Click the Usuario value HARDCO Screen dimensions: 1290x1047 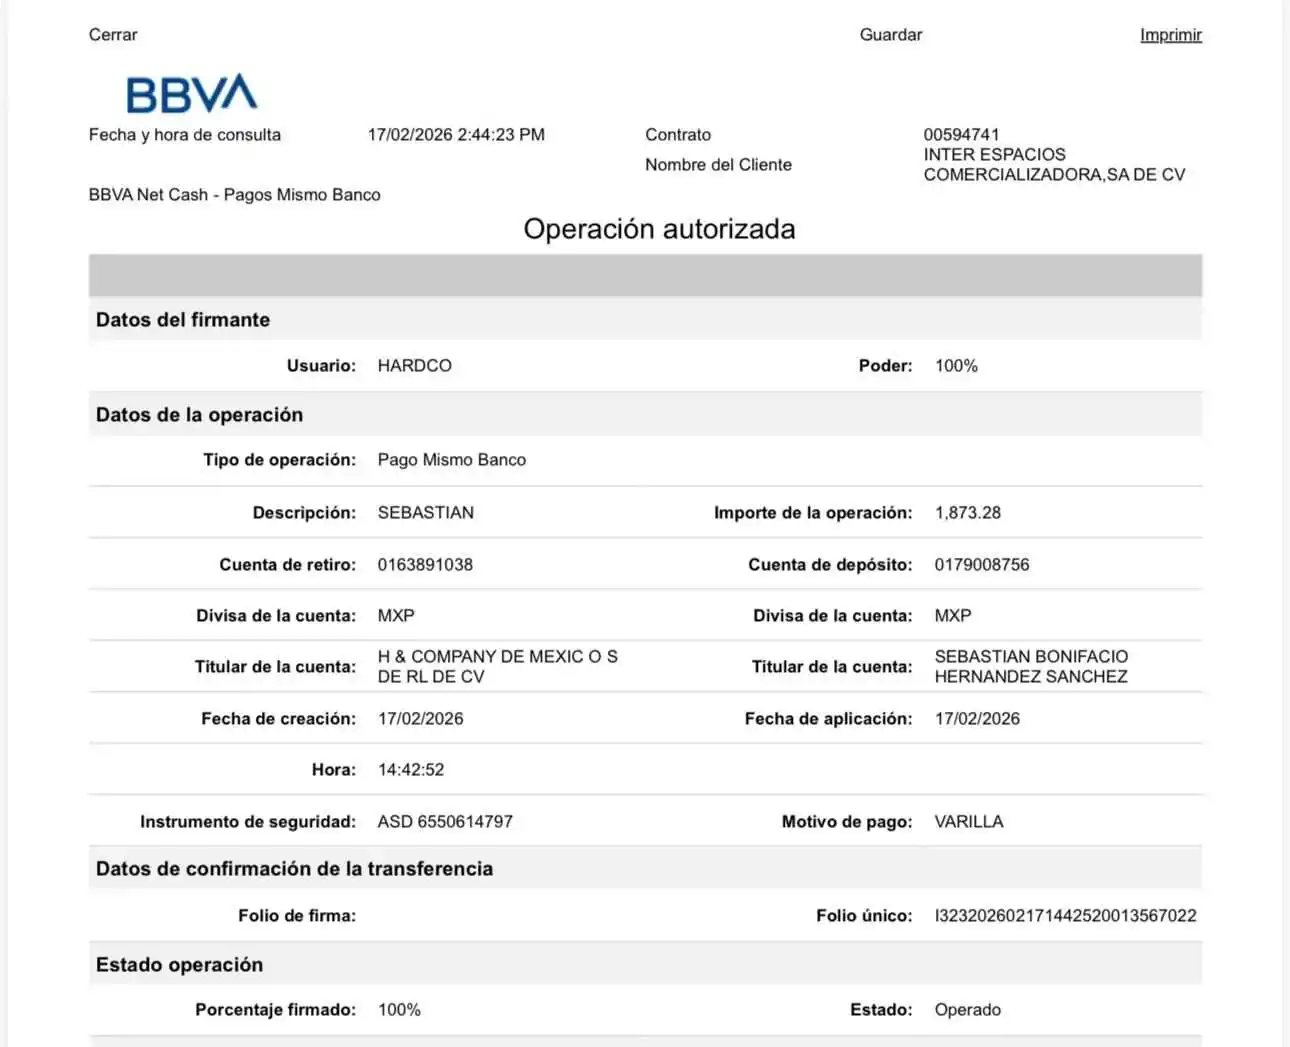coord(414,366)
